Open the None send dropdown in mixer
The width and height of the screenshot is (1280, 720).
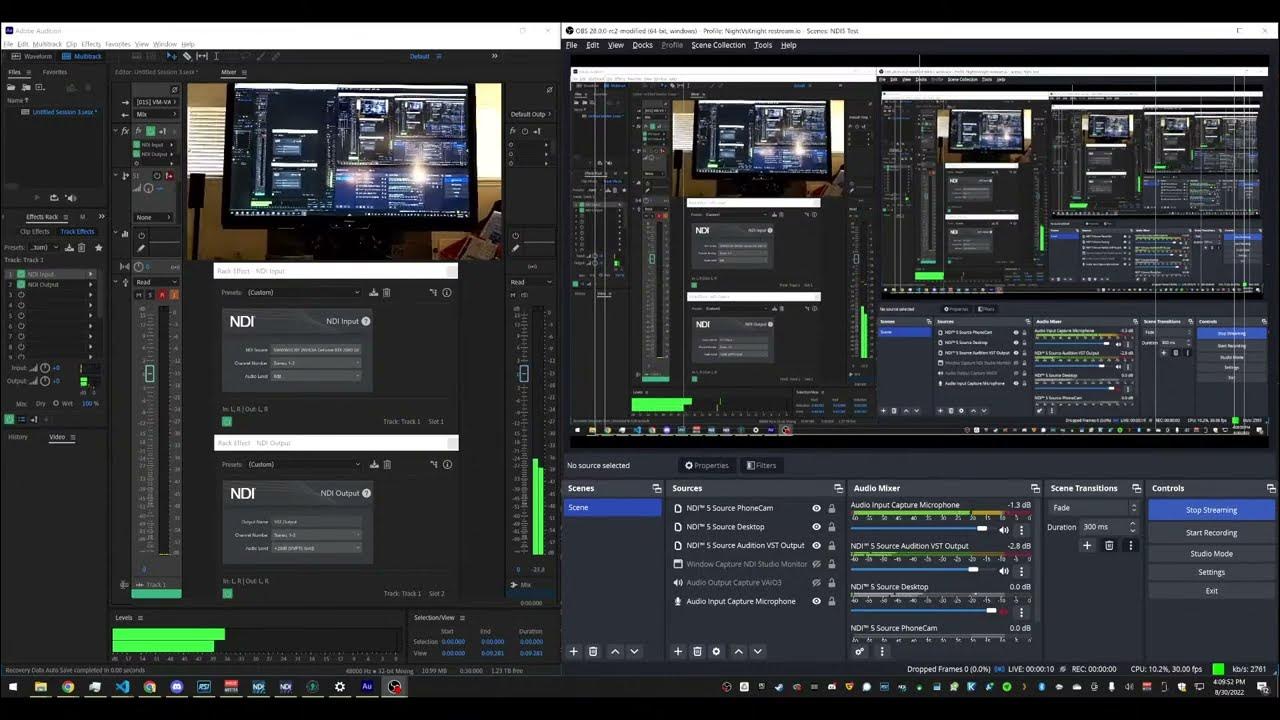click(155, 217)
